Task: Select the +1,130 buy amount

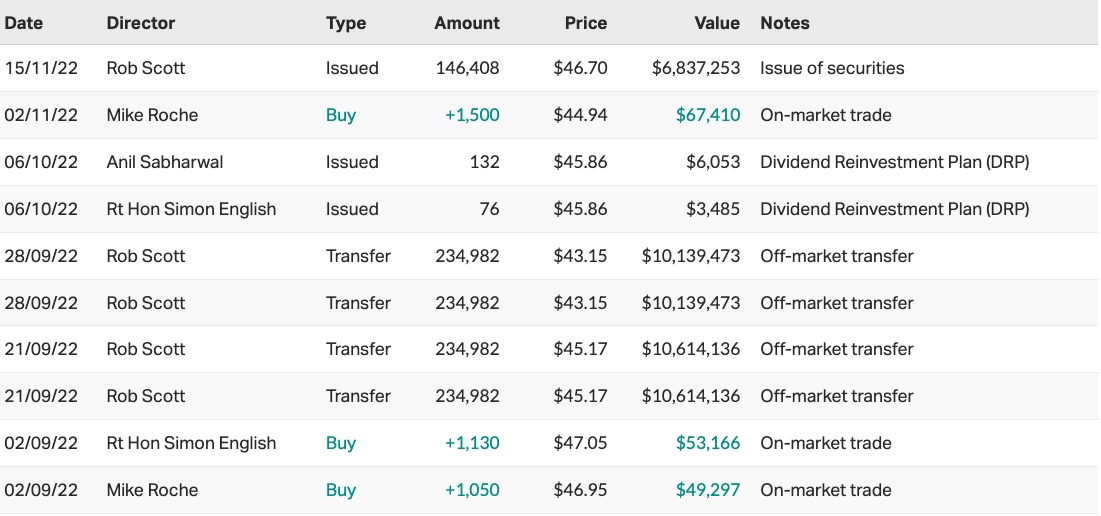Action: tap(472, 443)
